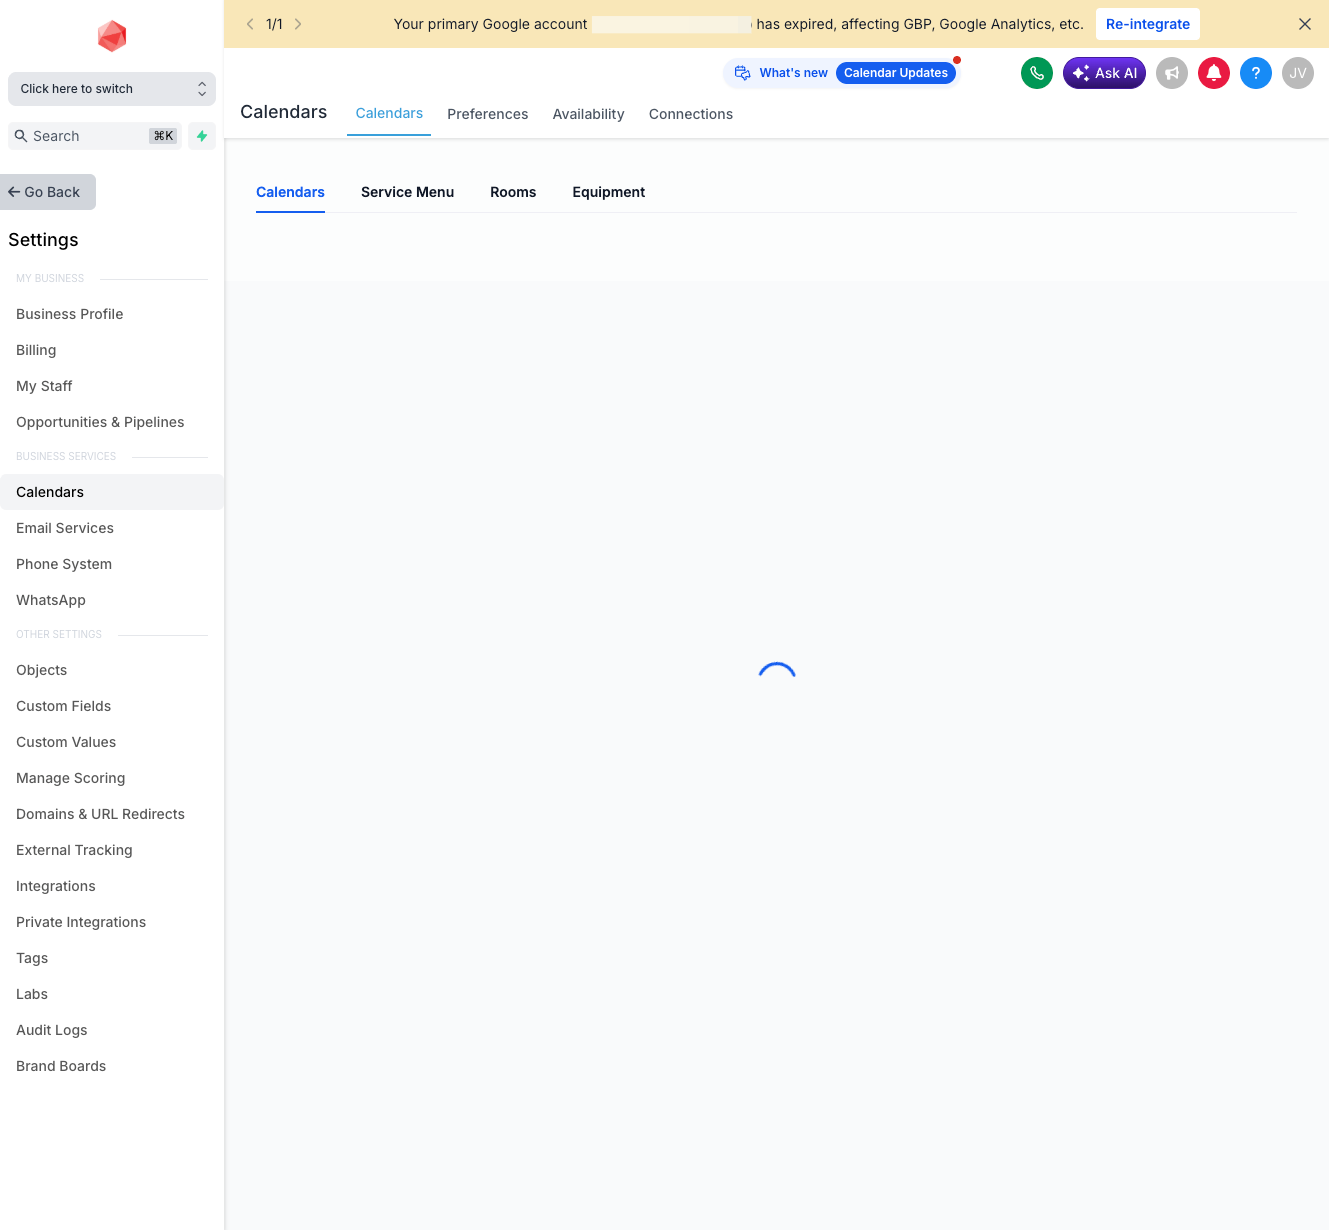The image size is (1329, 1230).
Task: Open Manage Scoring settings
Action: click(112, 778)
